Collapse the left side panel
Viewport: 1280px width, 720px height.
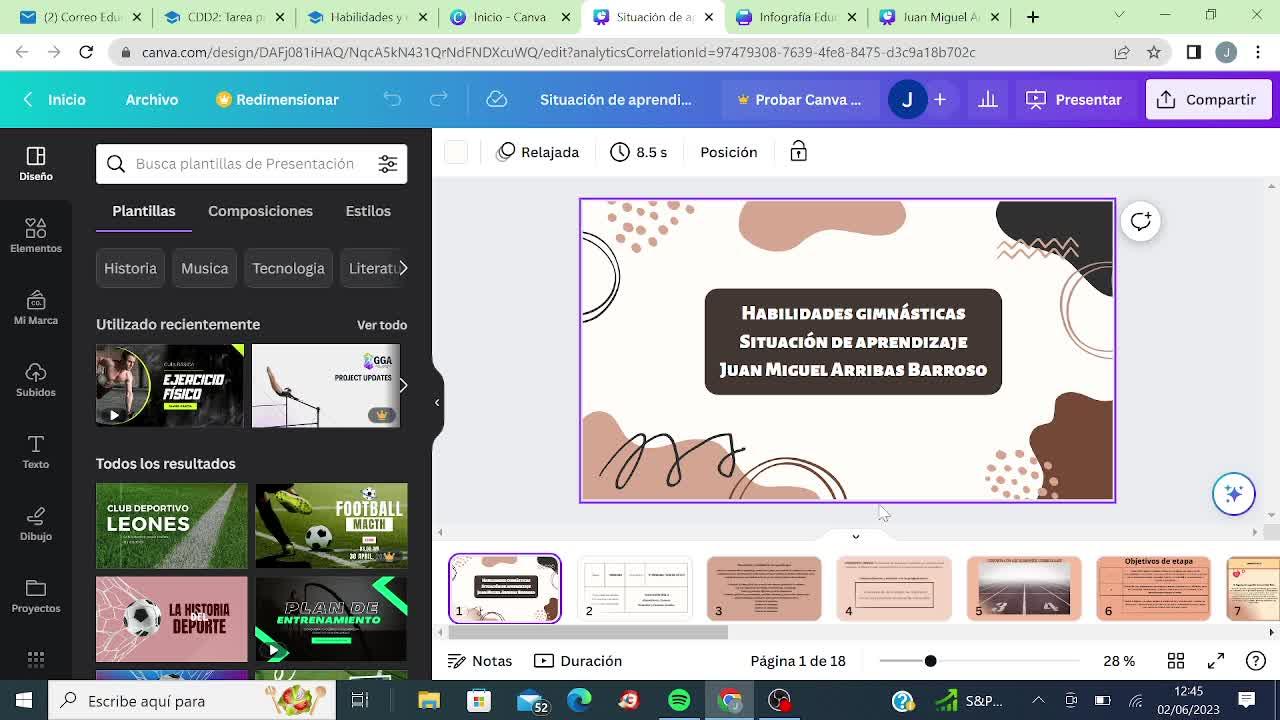click(x=437, y=402)
